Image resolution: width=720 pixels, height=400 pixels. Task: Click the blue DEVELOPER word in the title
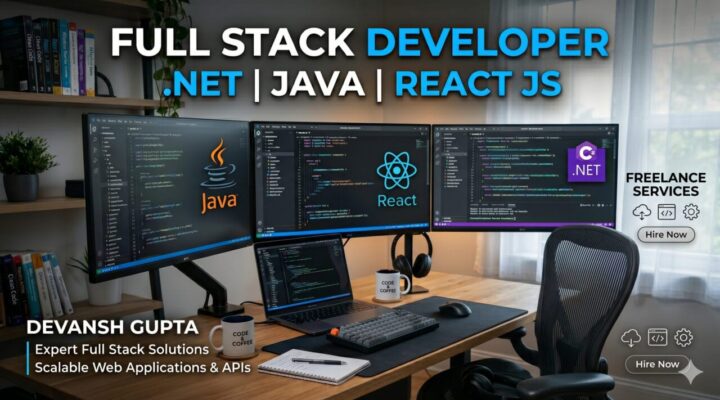point(488,43)
